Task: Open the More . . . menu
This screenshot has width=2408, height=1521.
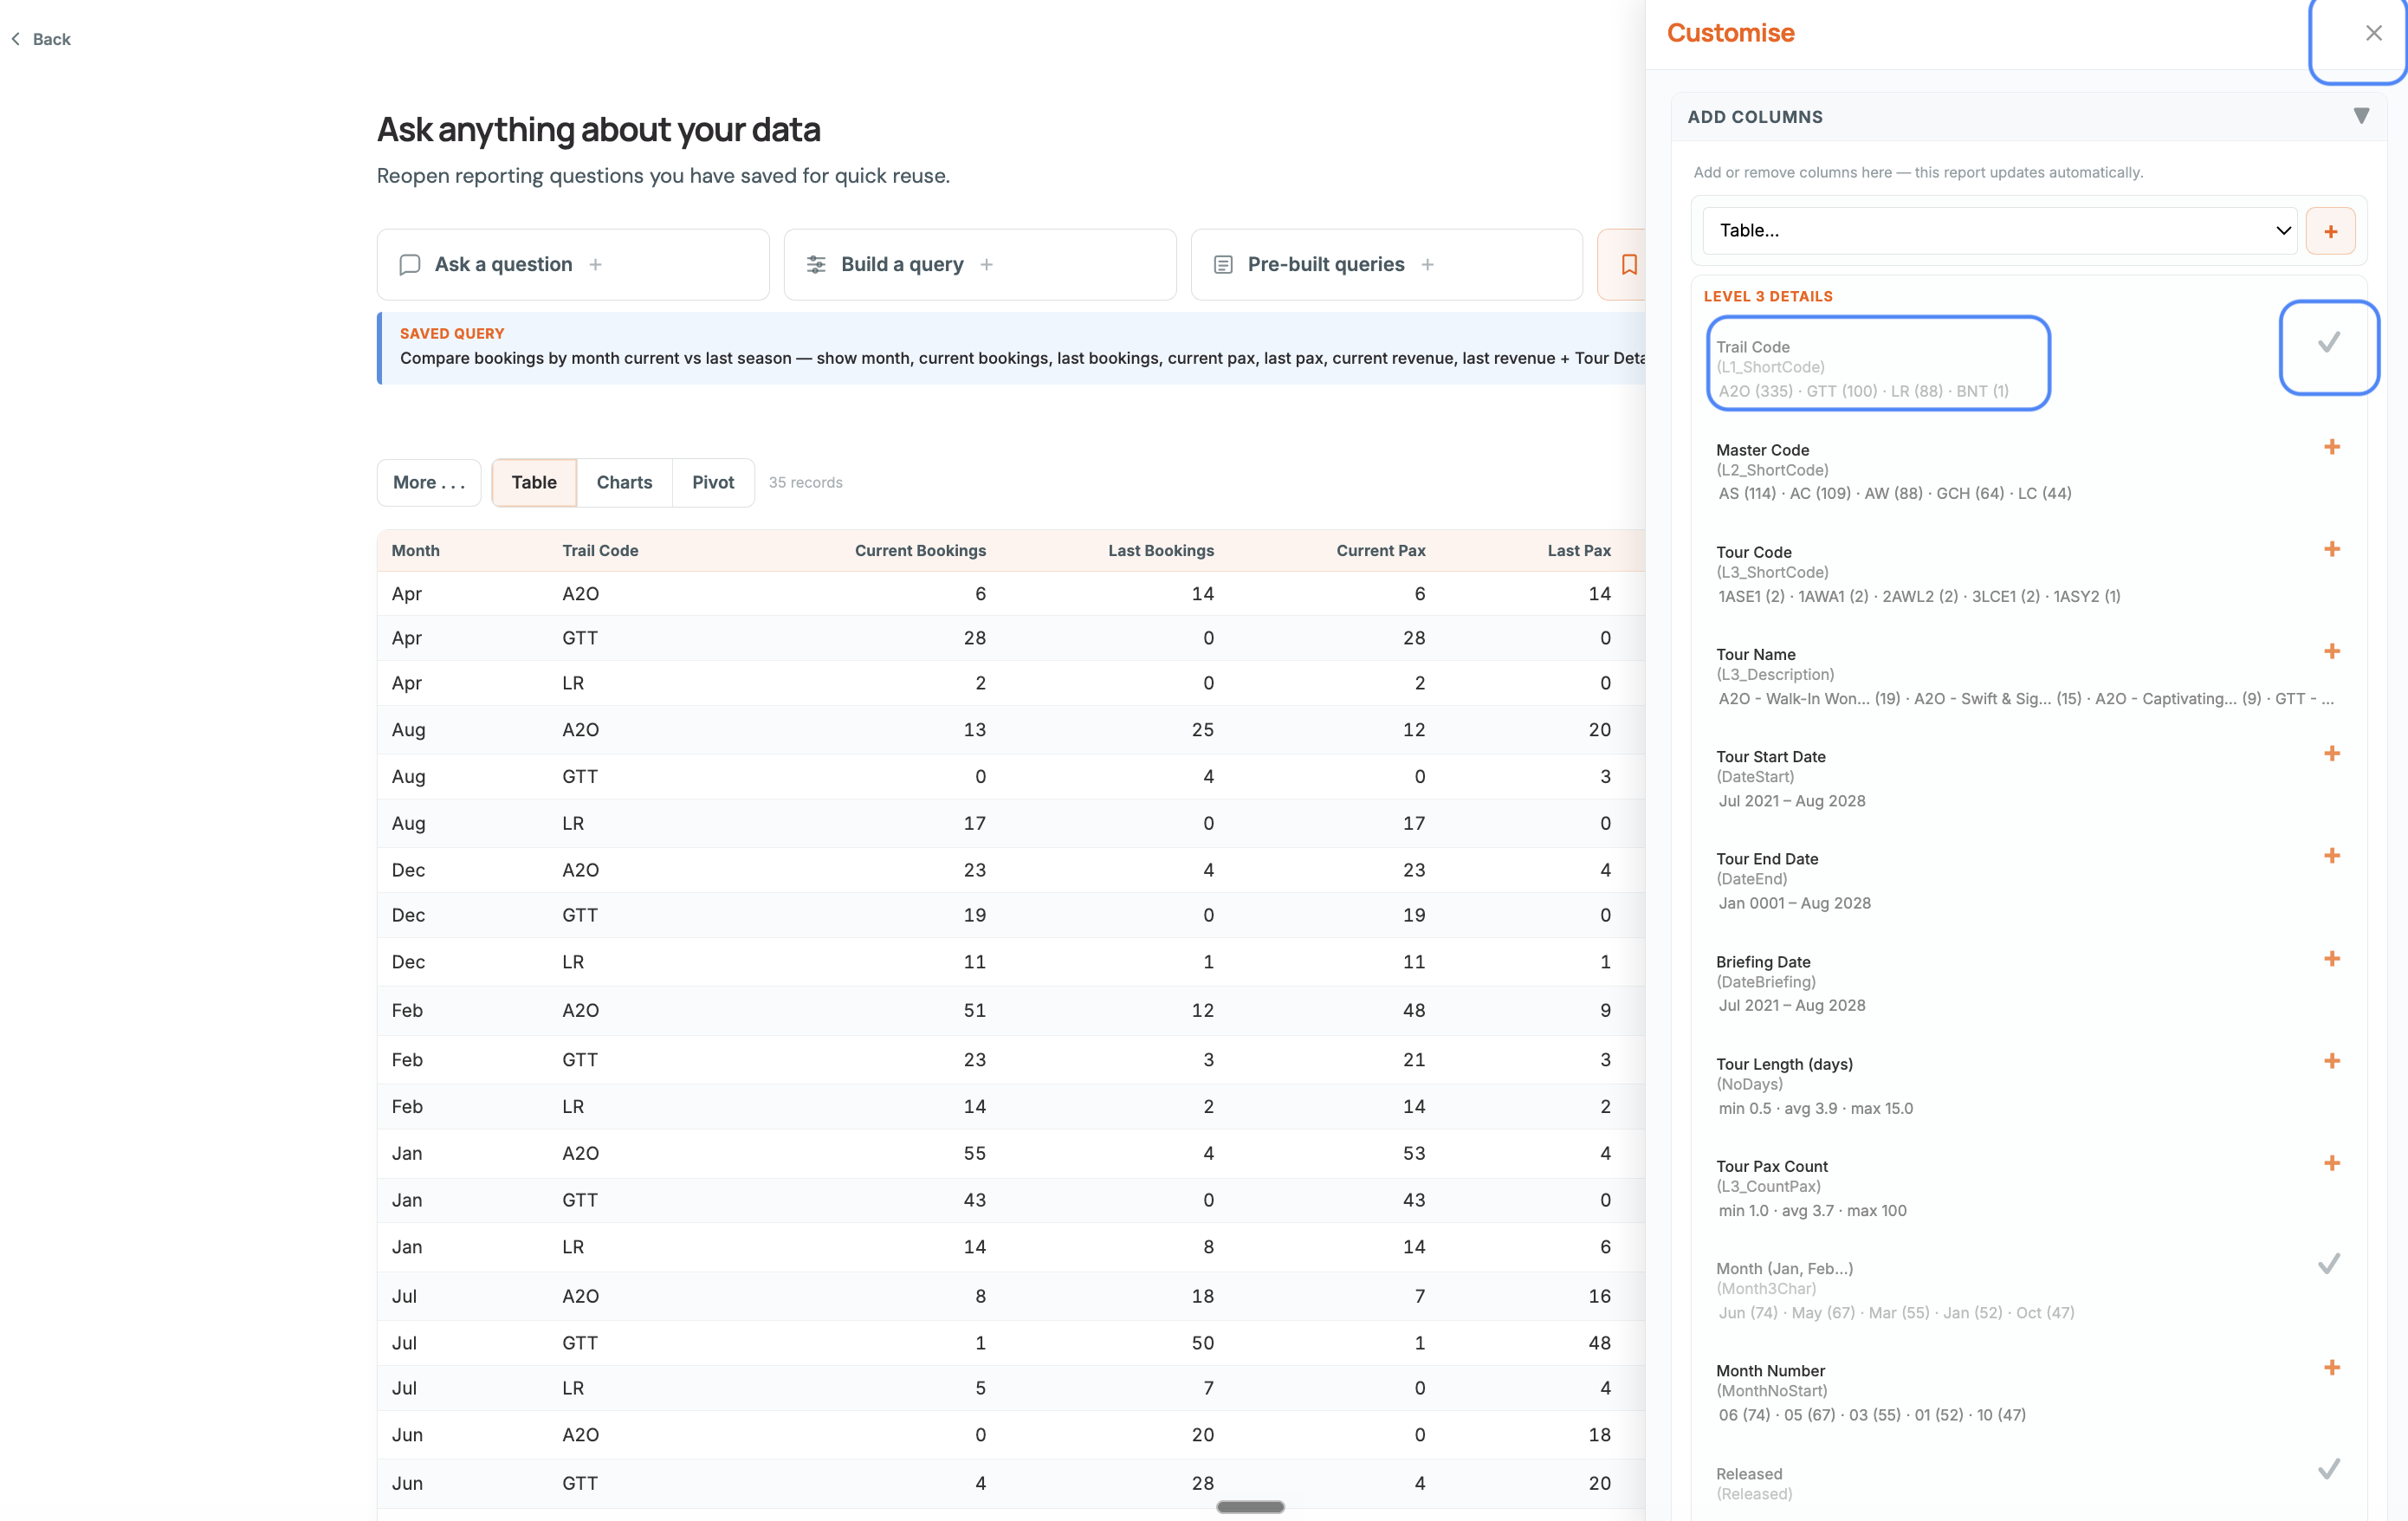Action: coord(429,483)
